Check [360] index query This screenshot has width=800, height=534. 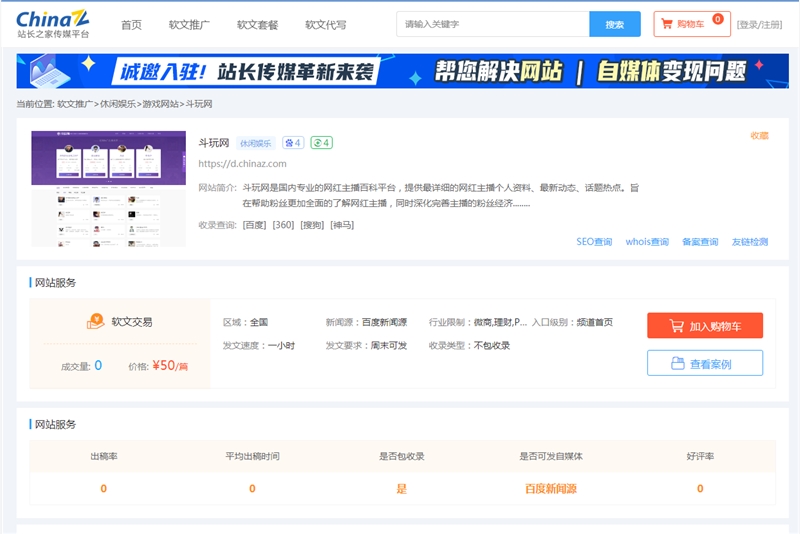coord(283,225)
